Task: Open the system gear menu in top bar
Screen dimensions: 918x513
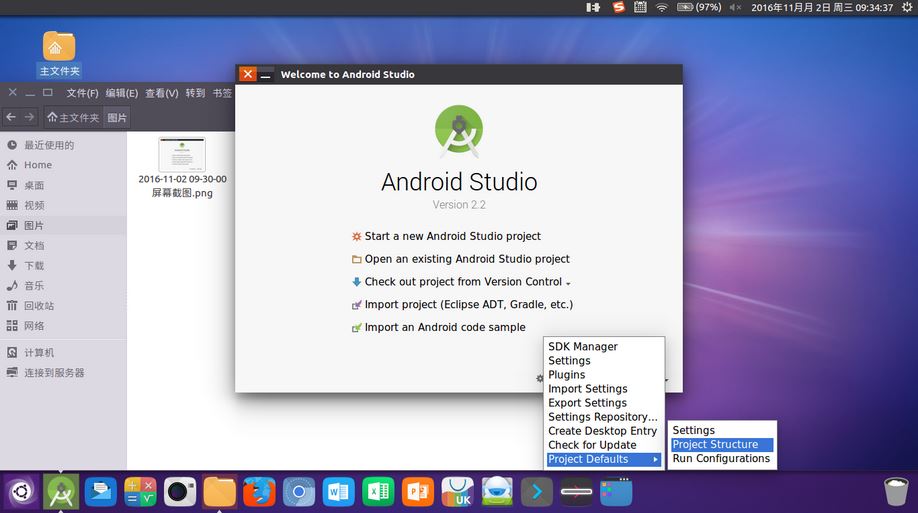Action: tap(907, 8)
